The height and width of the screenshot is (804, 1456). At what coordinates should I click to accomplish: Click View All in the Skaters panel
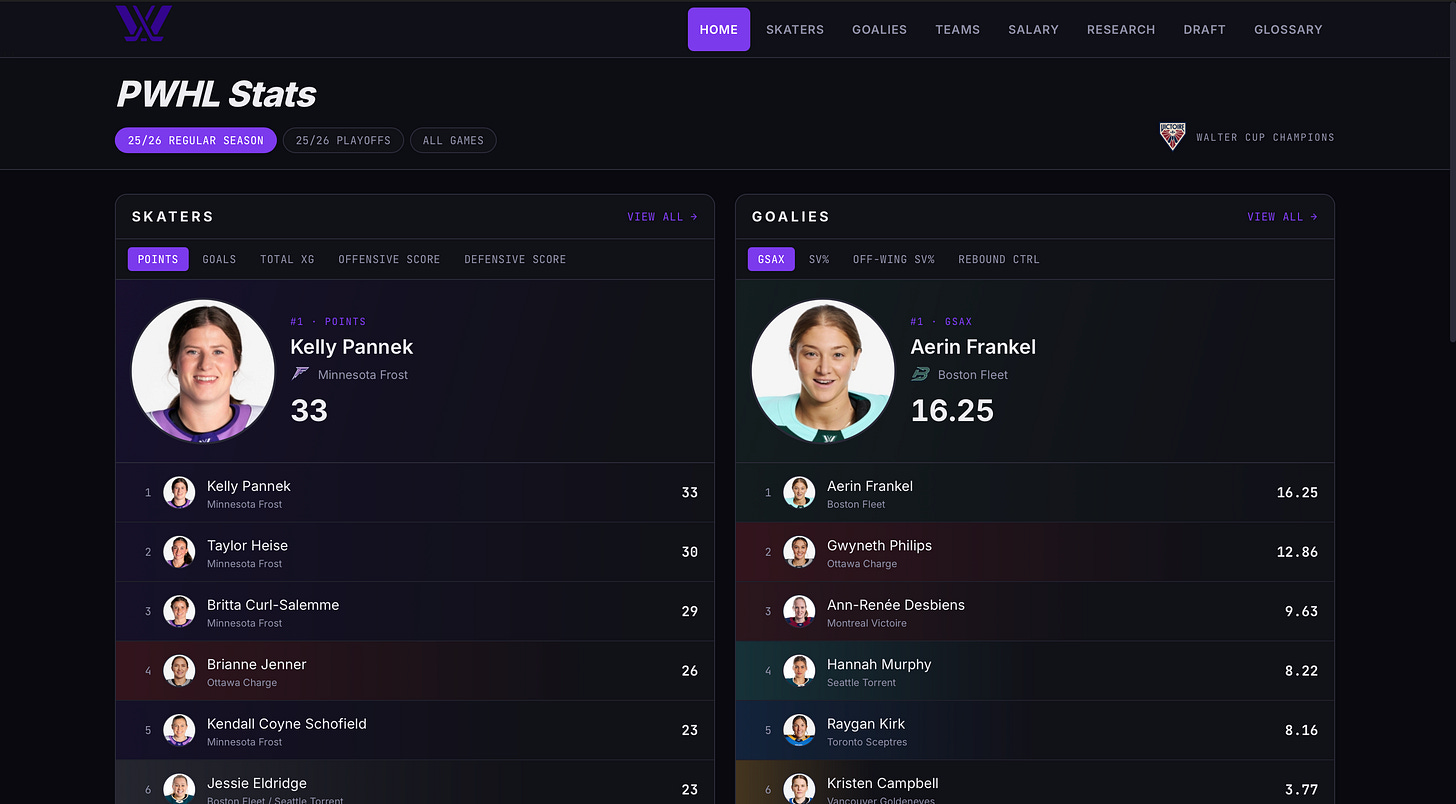663,216
